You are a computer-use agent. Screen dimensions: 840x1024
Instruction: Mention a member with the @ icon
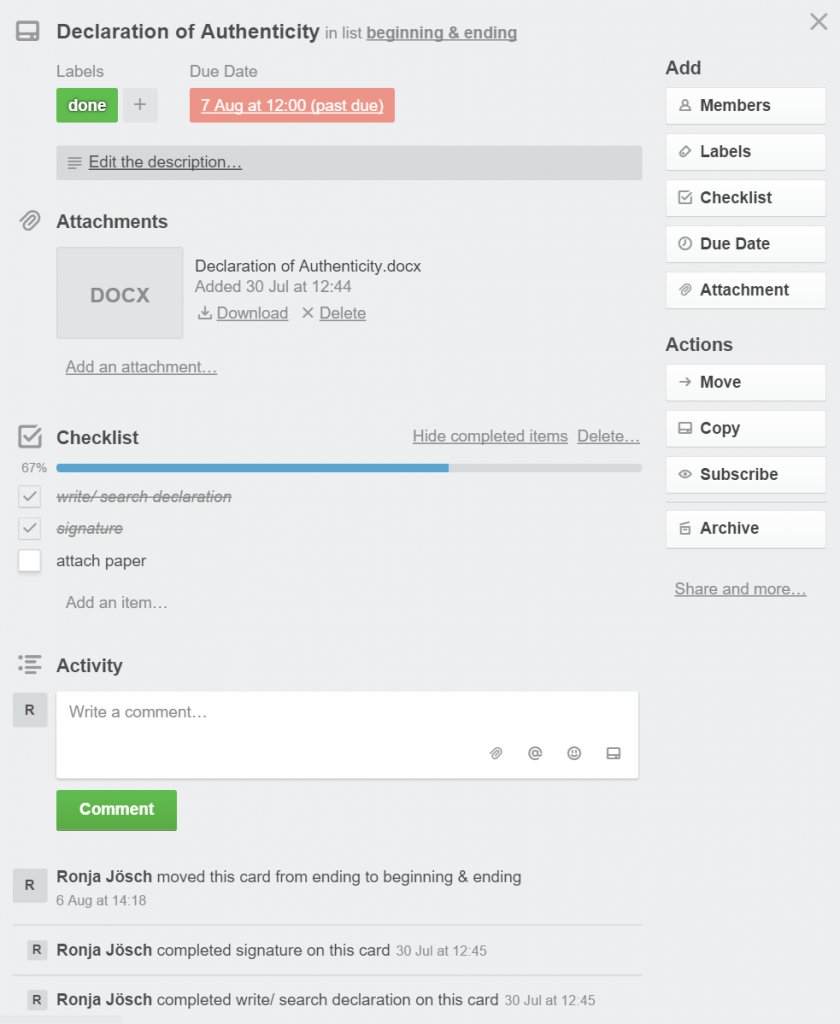[x=535, y=754]
